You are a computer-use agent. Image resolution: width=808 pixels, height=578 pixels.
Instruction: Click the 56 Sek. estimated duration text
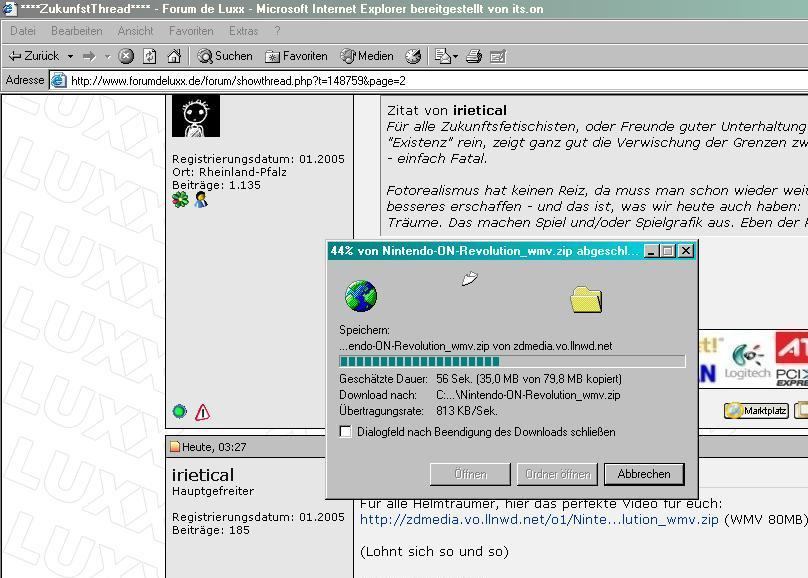[x=454, y=379]
